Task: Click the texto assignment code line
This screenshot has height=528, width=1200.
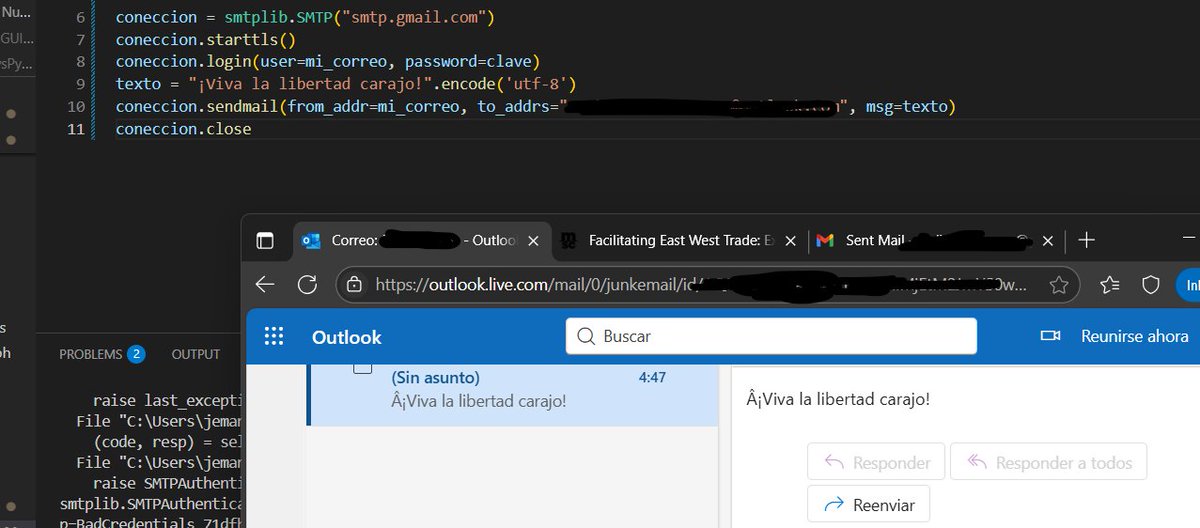Action: coord(346,84)
